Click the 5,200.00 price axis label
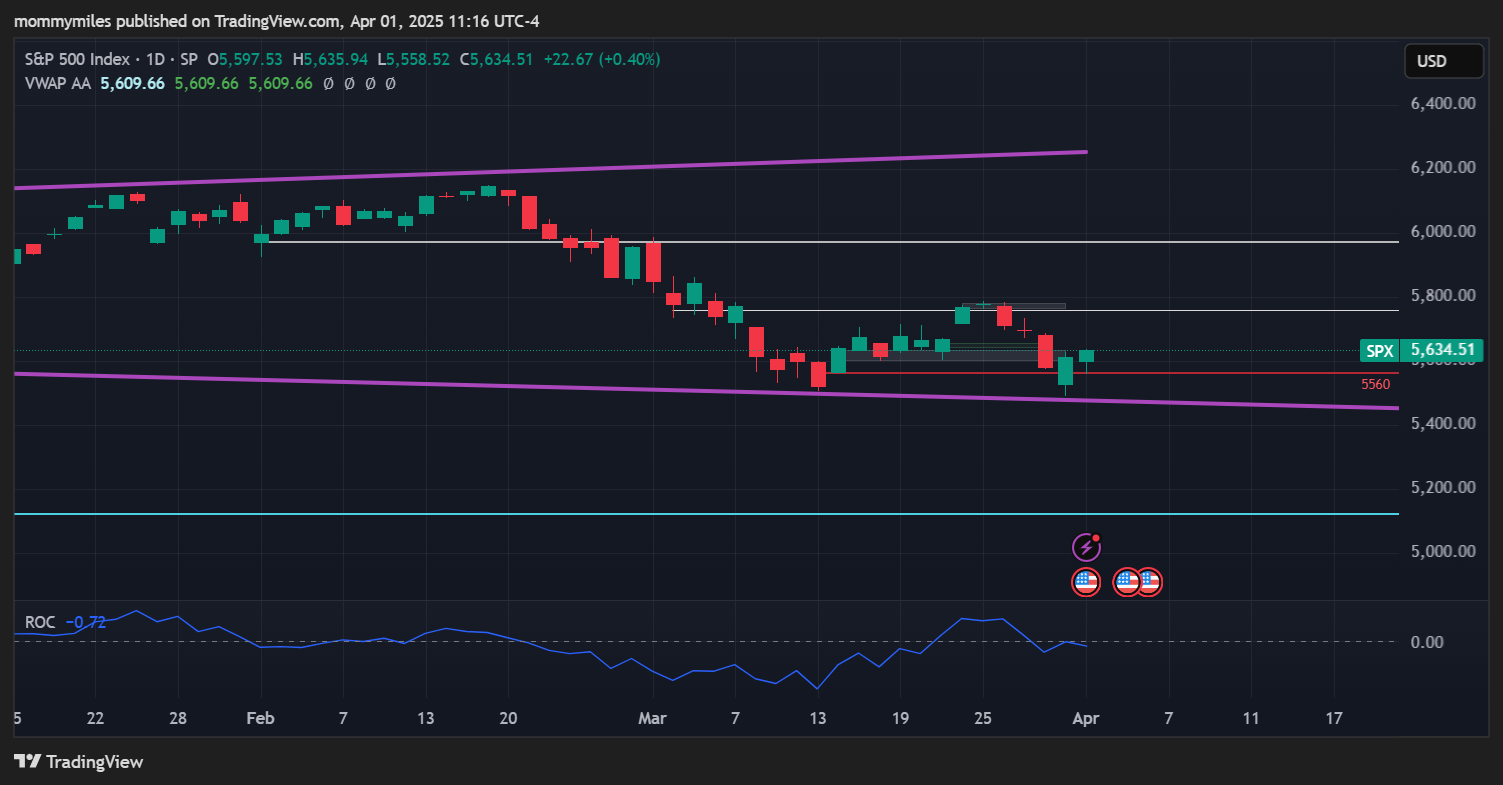The width and height of the screenshot is (1503, 785). tap(1443, 488)
